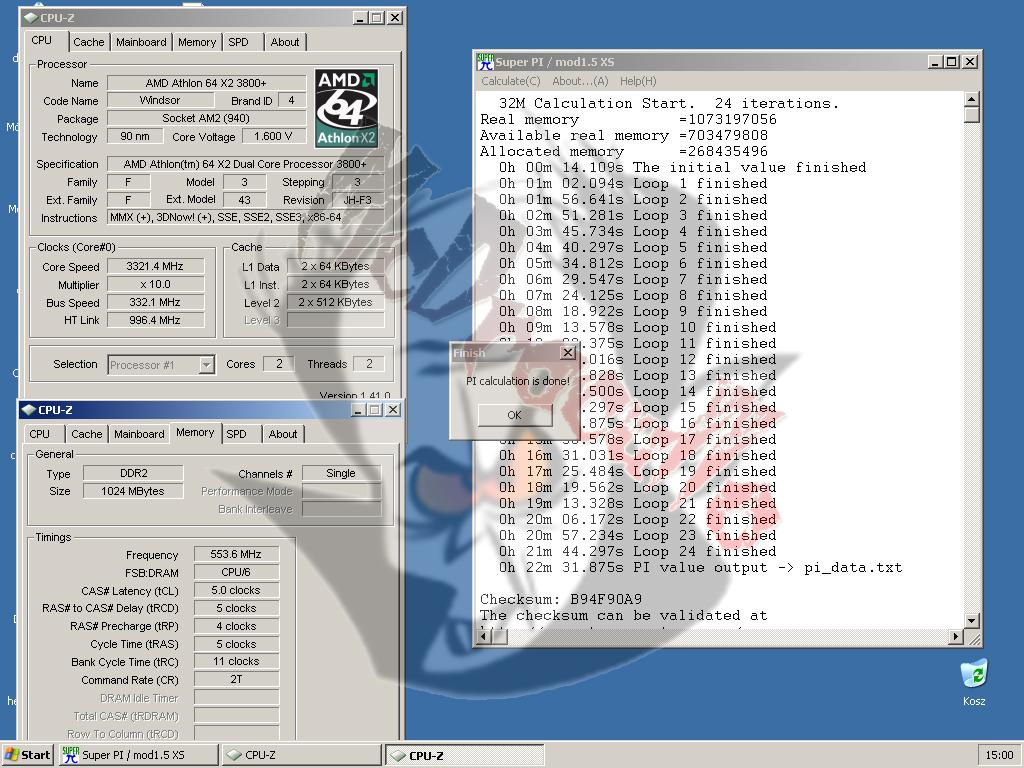This screenshot has width=1024, height=768.
Task: Click the Package value Socket AM2 (940)
Action: tap(206, 118)
